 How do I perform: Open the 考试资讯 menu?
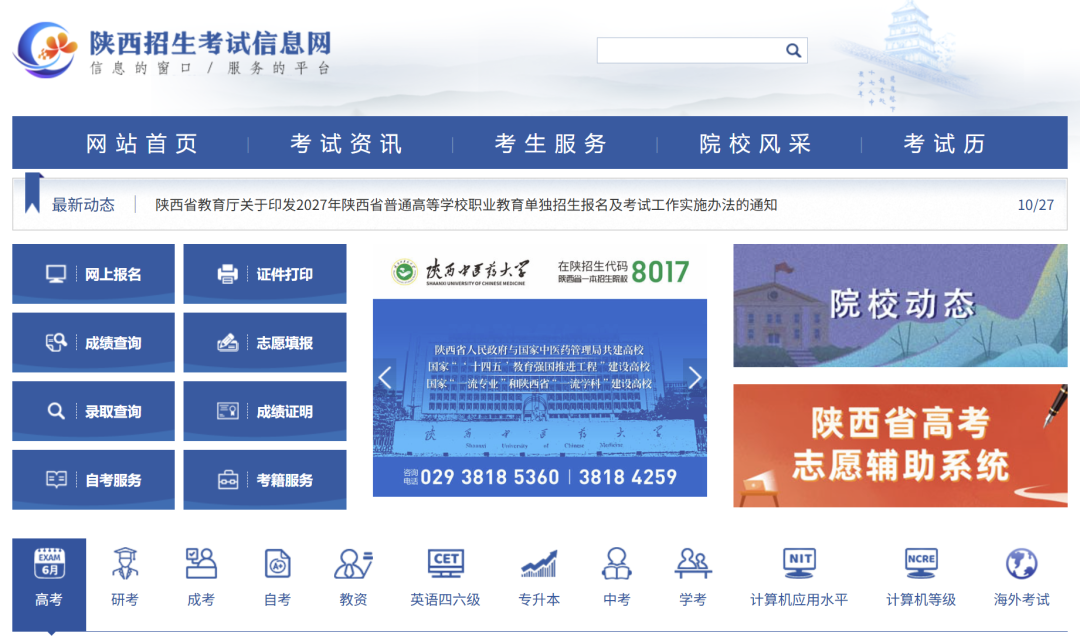pos(346,143)
